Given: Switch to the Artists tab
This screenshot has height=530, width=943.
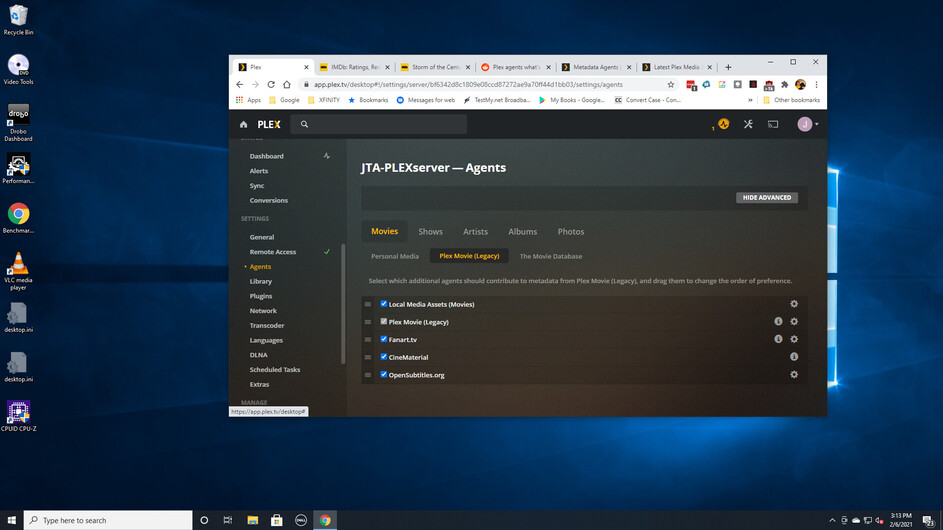Looking at the screenshot, I should (x=475, y=232).
